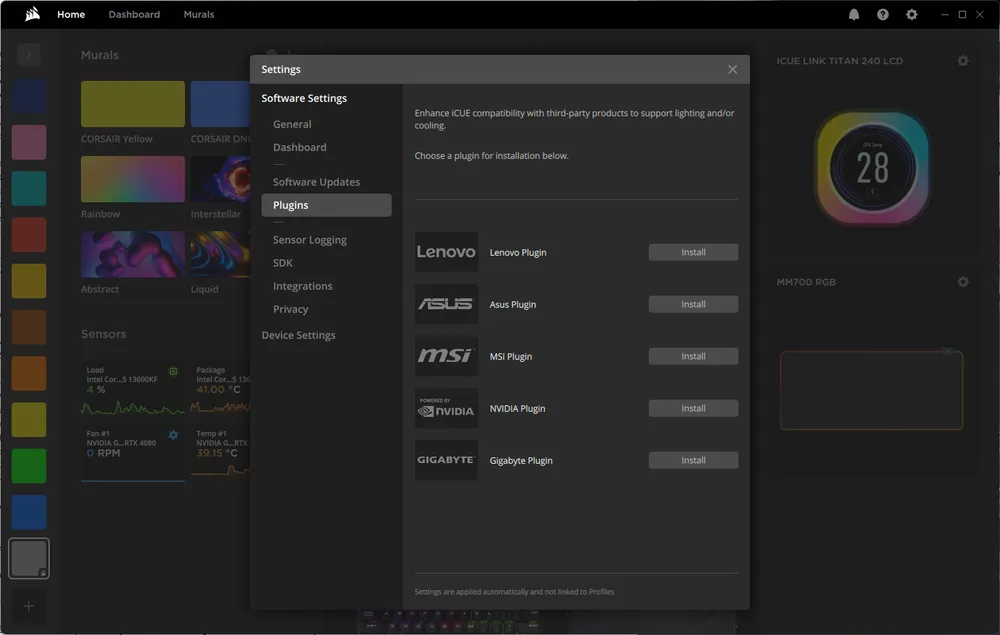Image resolution: width=1000 pixels, height=635 pixels.
Task: Select the Plugins settings page
Action: pos(327,205)
